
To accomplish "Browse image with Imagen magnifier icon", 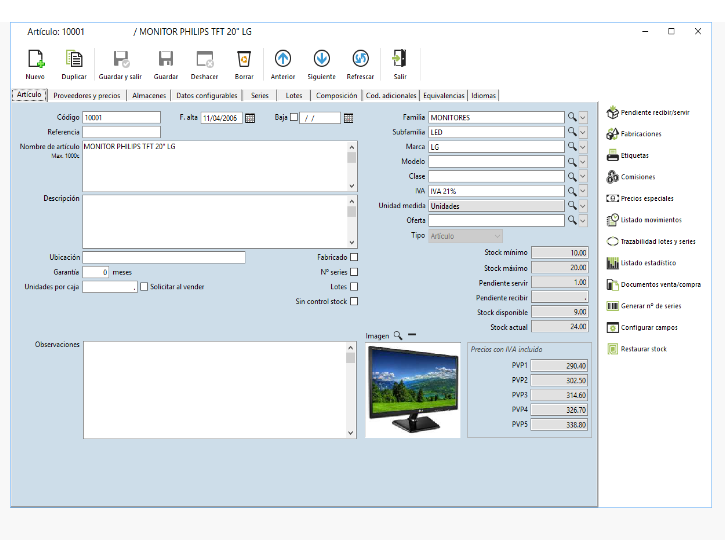I will pos(398,335).
